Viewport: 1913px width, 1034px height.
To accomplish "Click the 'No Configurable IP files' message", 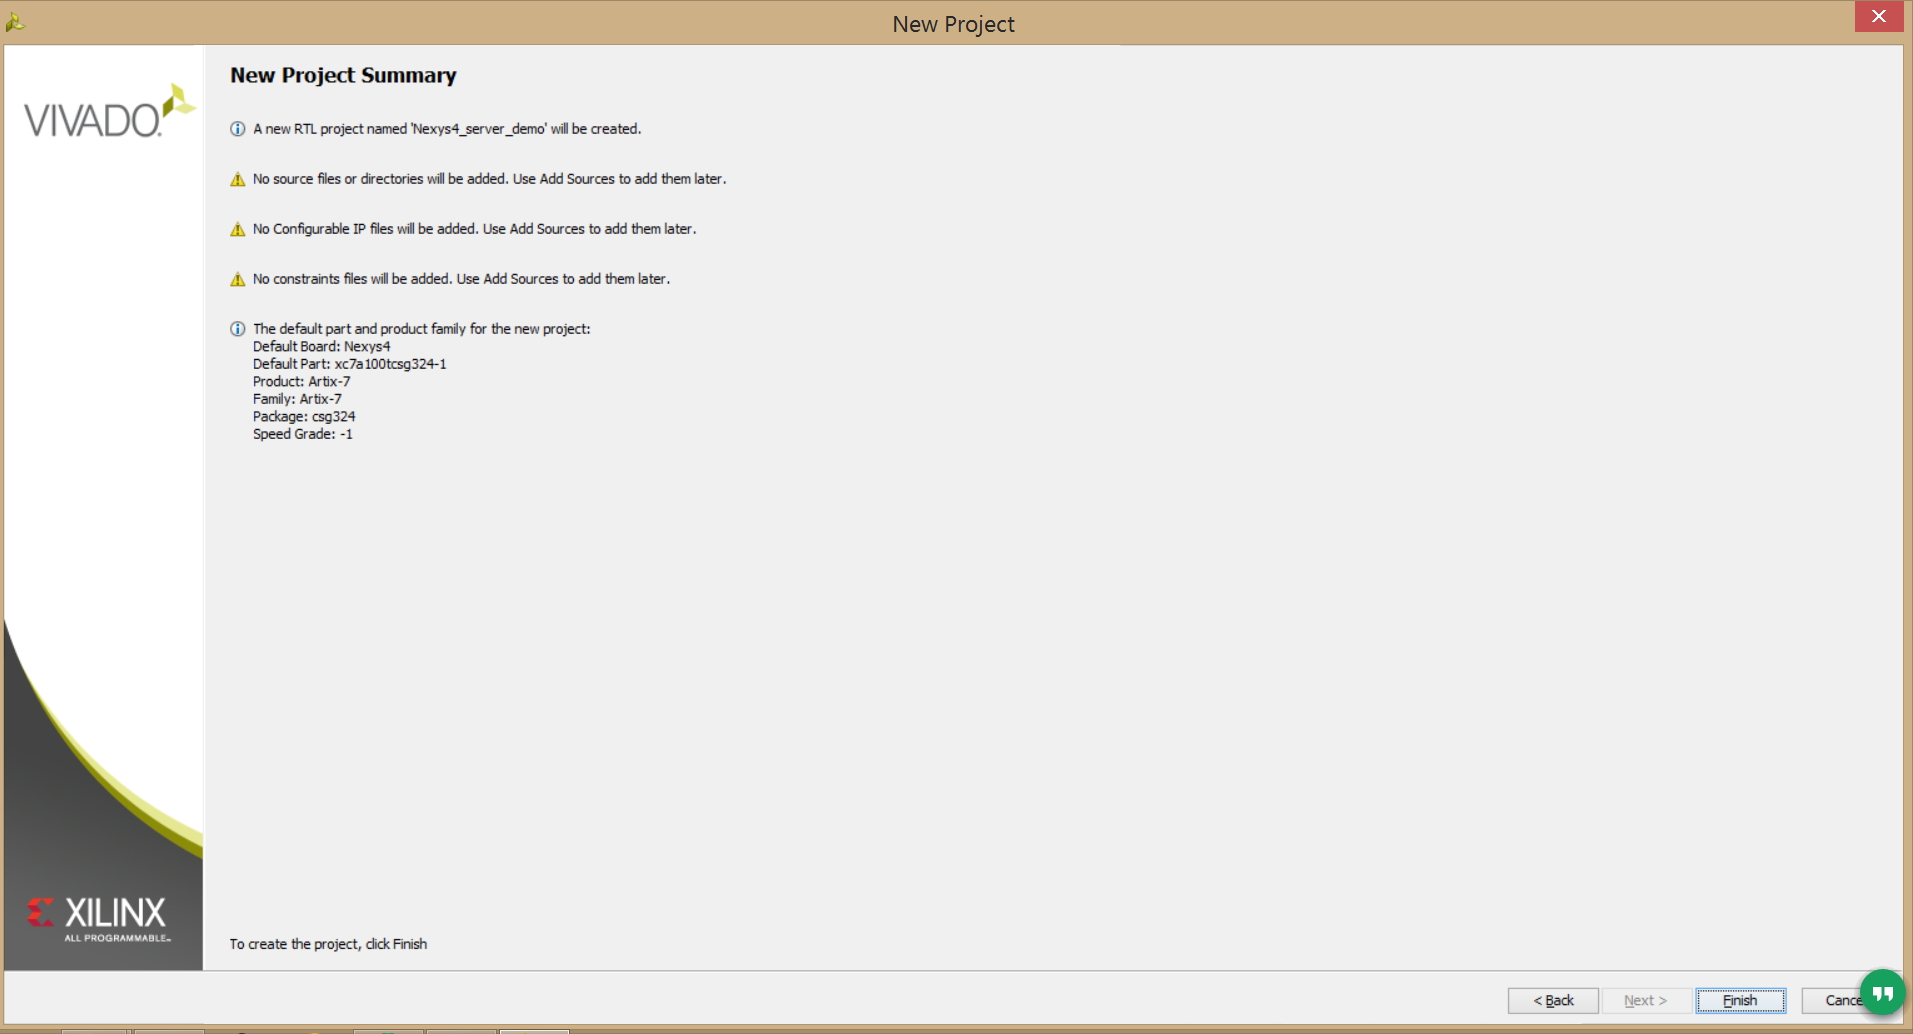I will click(475, 229).
